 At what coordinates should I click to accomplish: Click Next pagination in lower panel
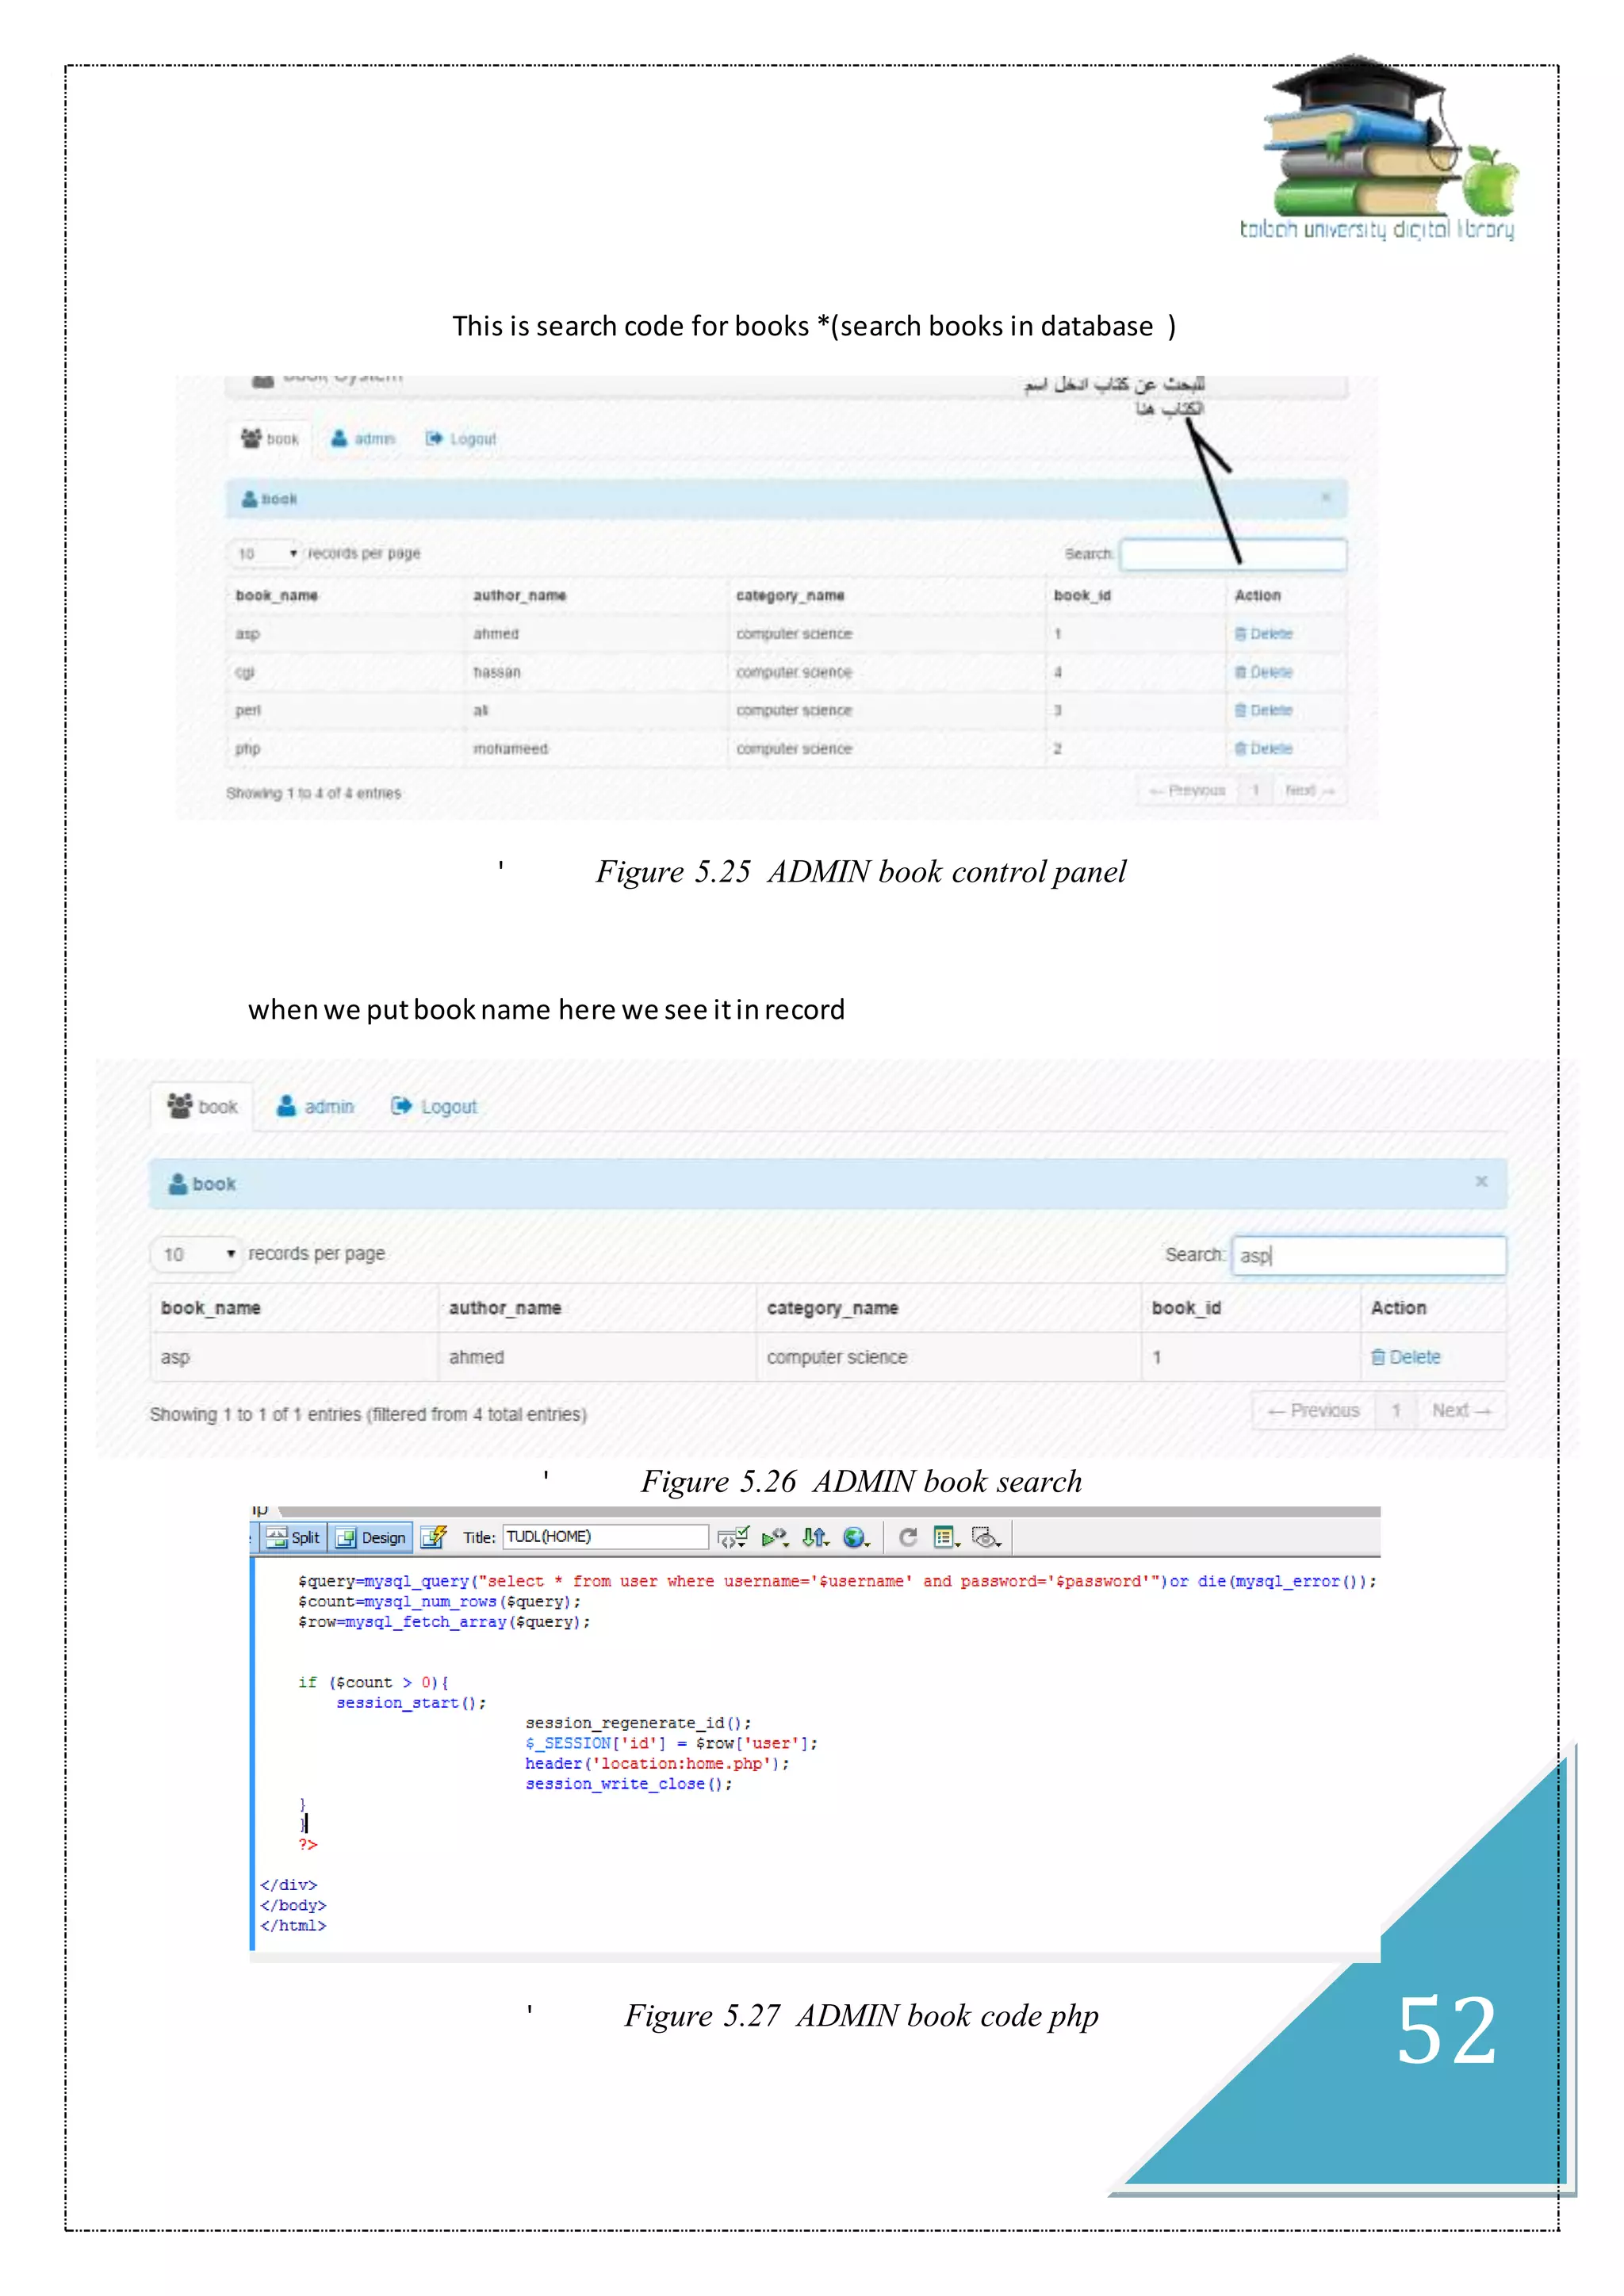click(x=1461, y=1410)
